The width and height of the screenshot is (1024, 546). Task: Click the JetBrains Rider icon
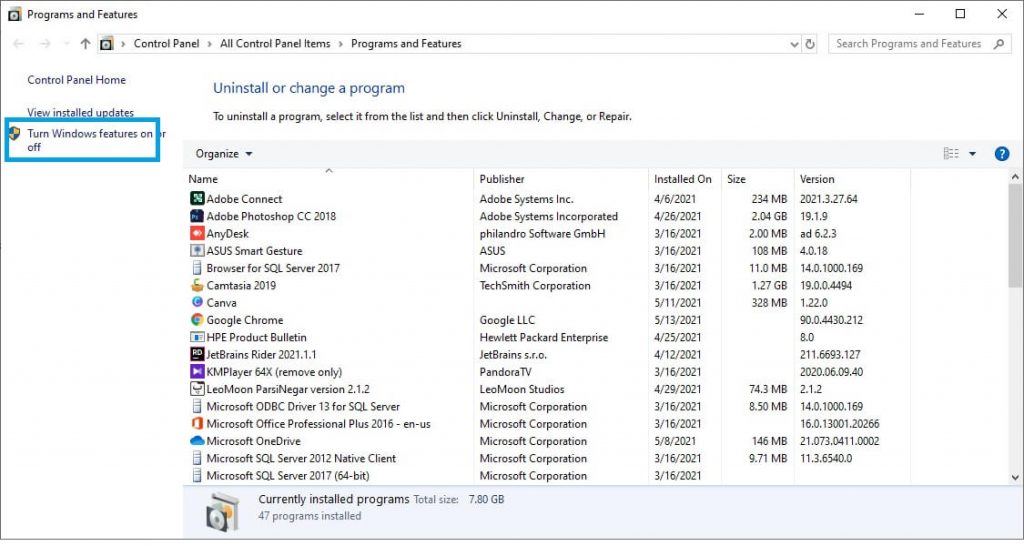[x=197, y=355]
